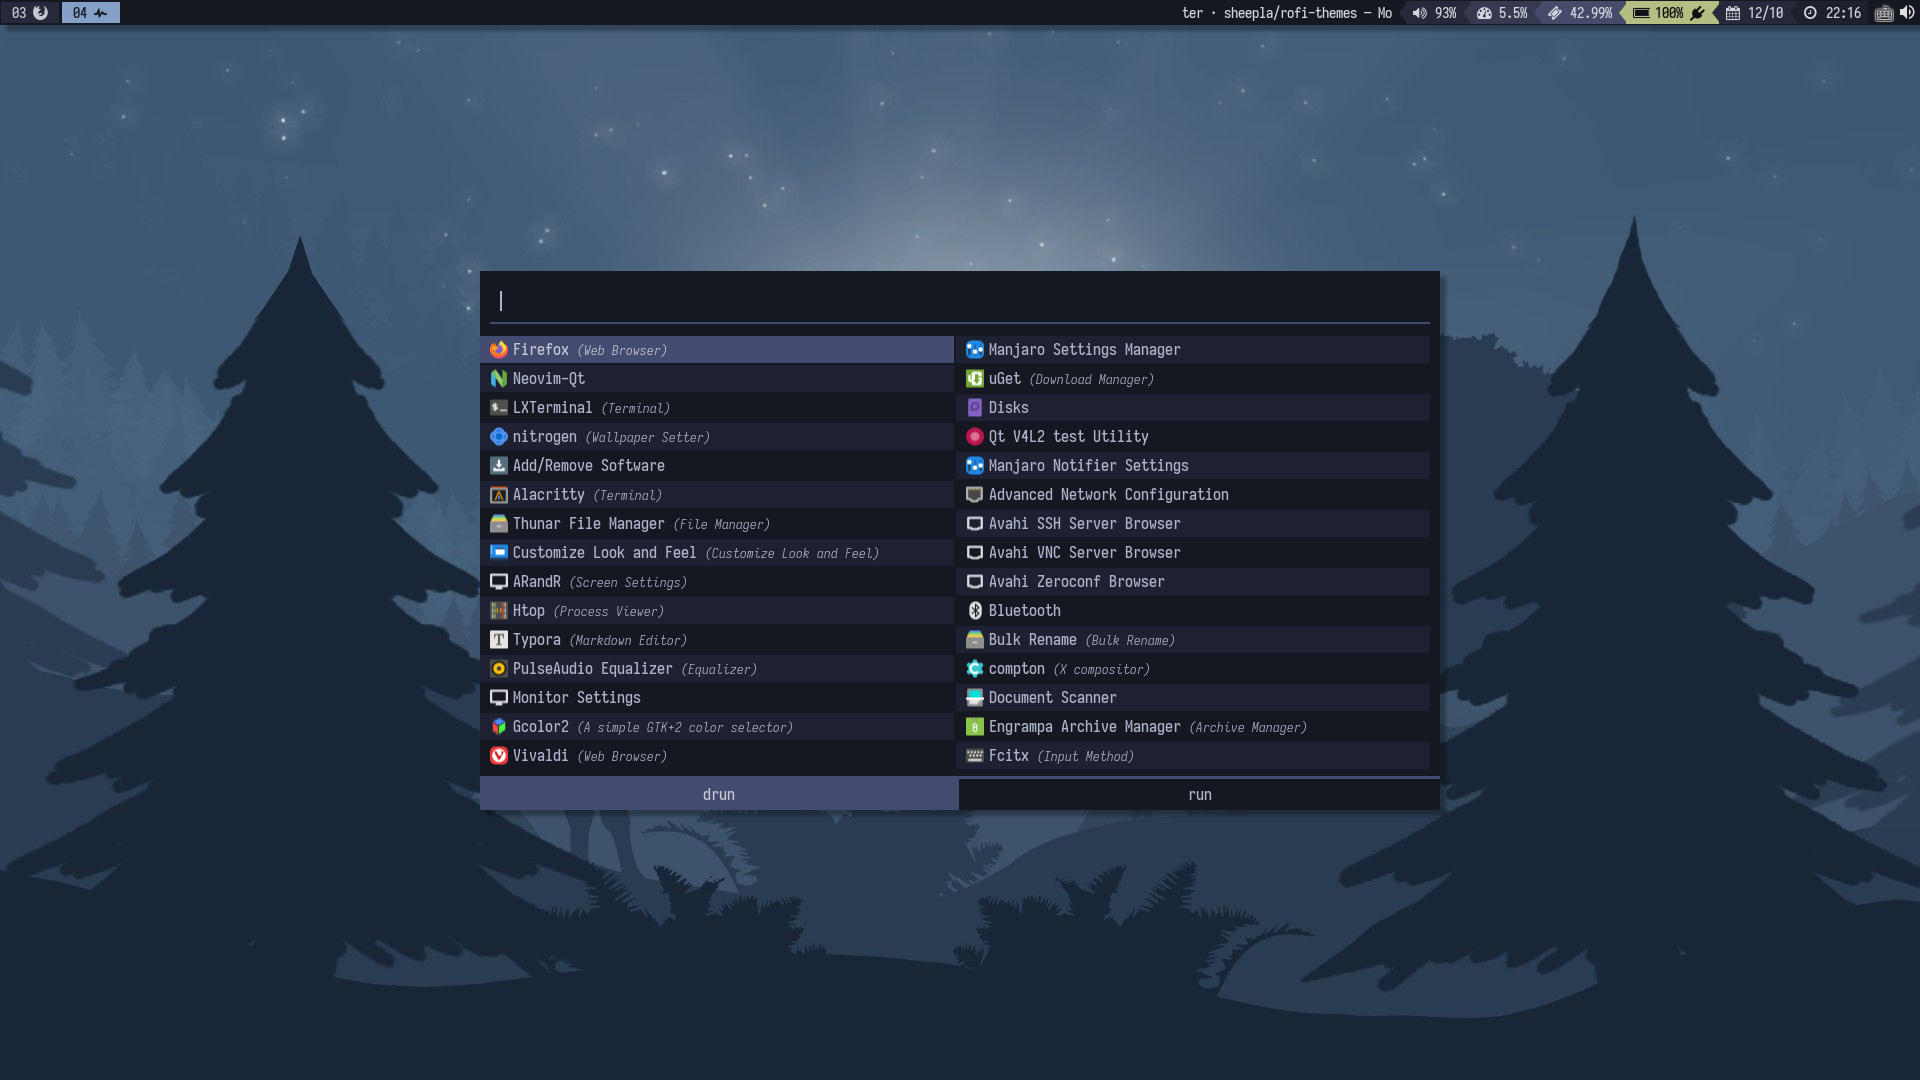Click the Firefox icon in the list
Image resolution: width=1920 pixels, height=1080 pixels.
[x=498, y=350]
